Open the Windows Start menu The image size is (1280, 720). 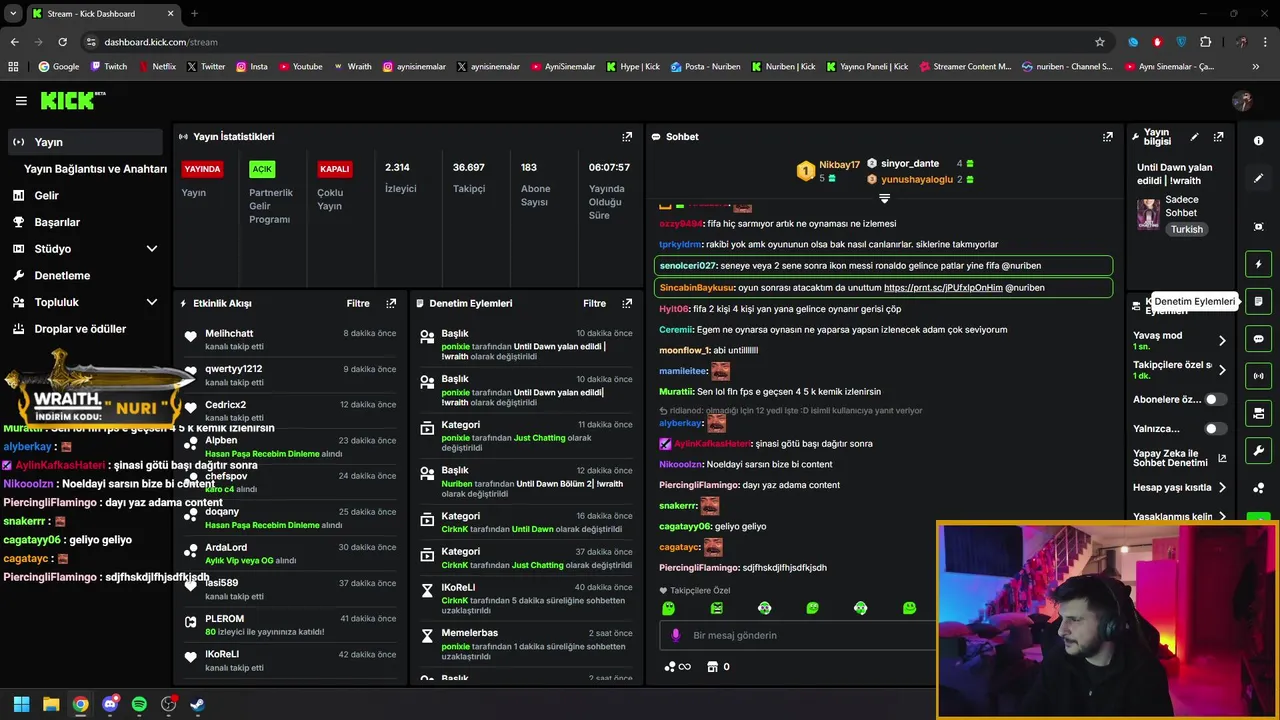(x=21, y=704)
